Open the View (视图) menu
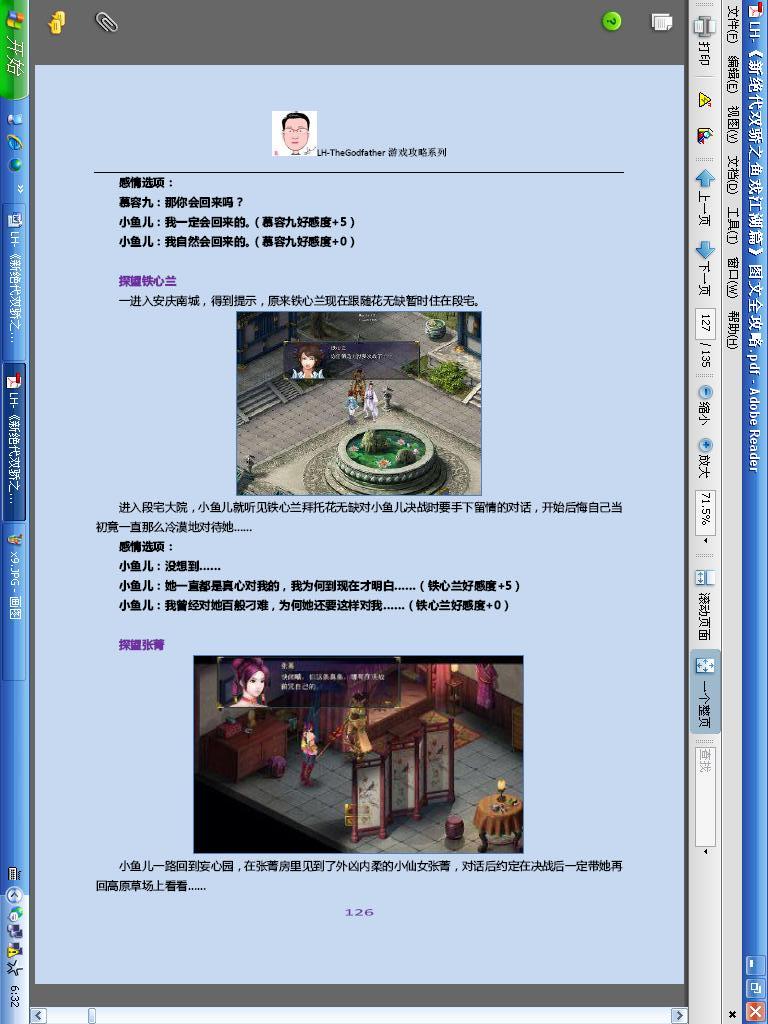This screenshot has width=768, height=1024. [x=733, y=124]
